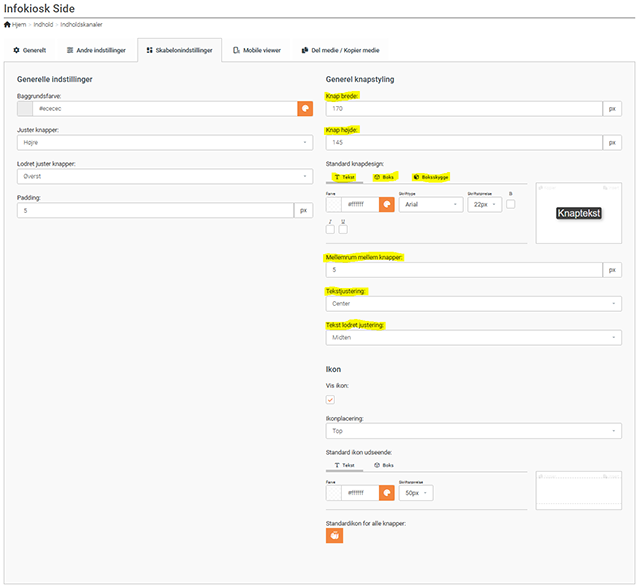The image size is (639, 588).
Task: Open the Boksskygge tab in button design
Action: pyautogui.click(x=429, y=177)
